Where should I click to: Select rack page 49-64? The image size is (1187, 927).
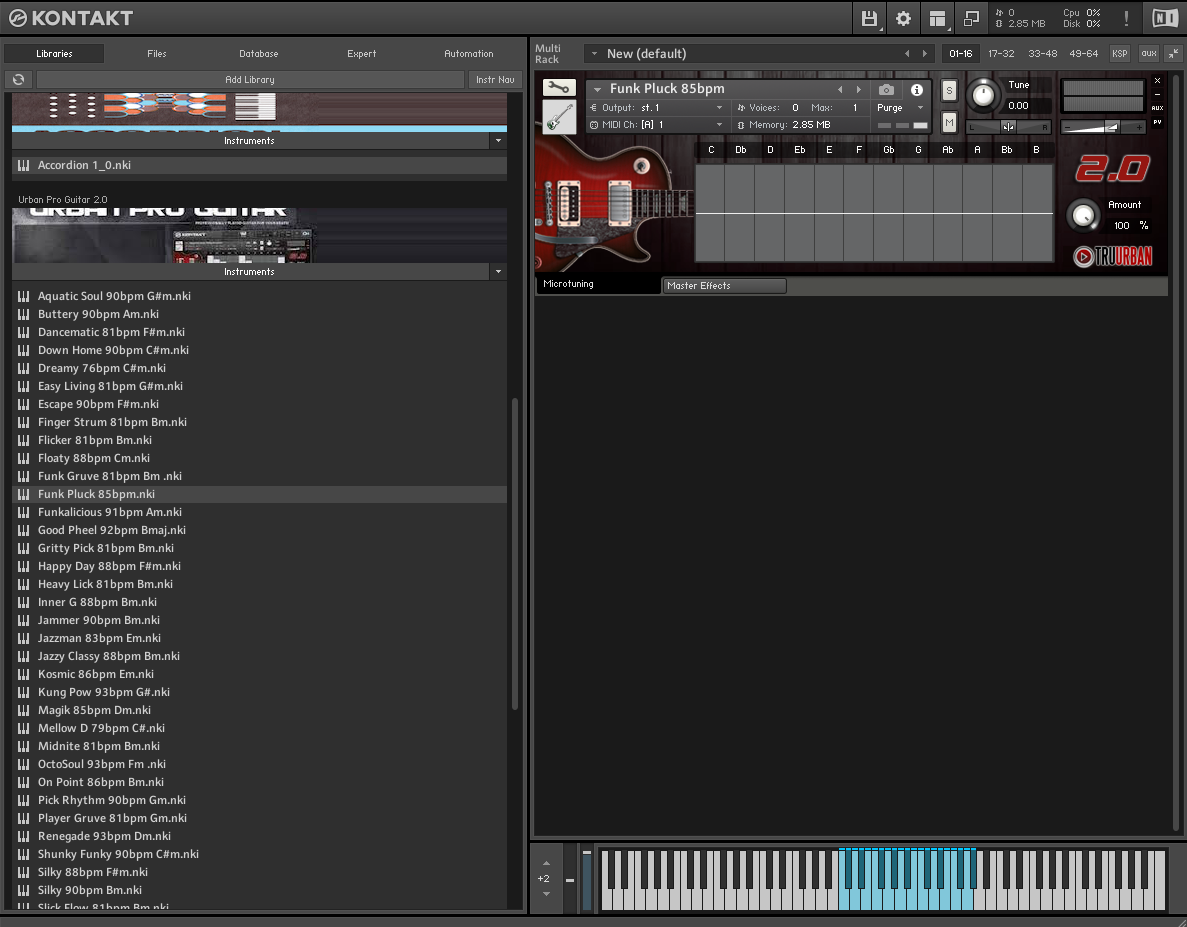pos(1083,54)
